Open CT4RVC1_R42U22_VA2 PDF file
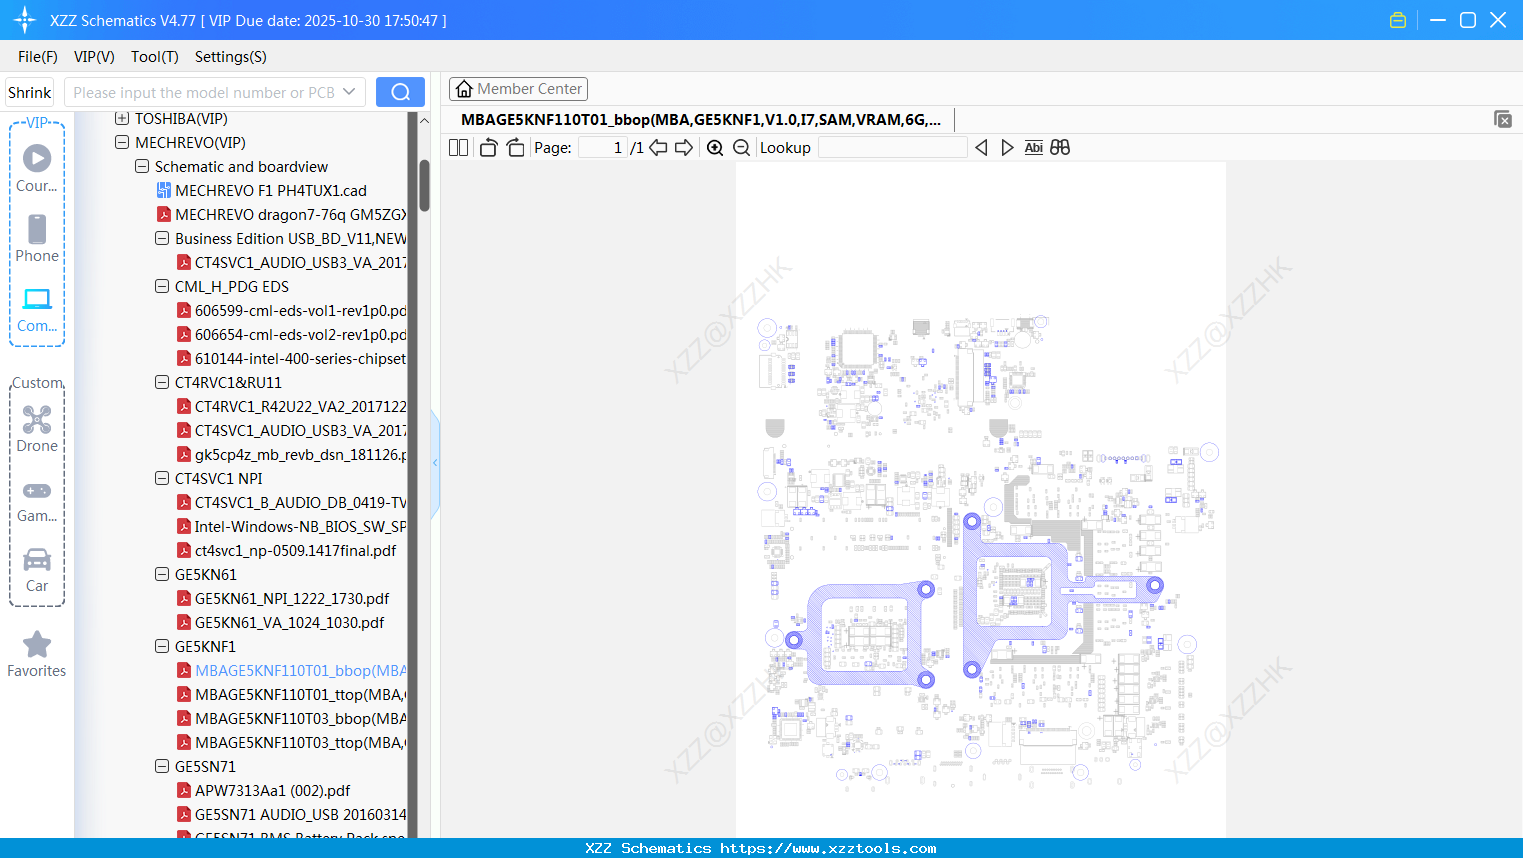The height and width of the screenshot is (858, 1523). coord(291,407)
